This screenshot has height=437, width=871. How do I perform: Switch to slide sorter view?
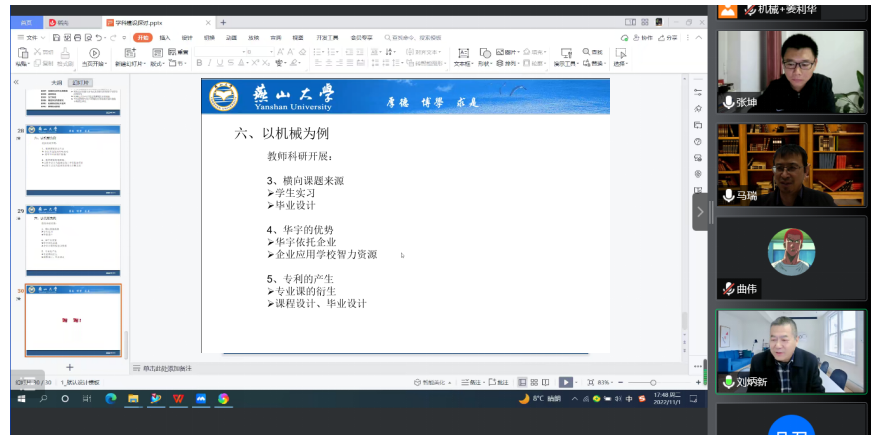click(534, 382)
